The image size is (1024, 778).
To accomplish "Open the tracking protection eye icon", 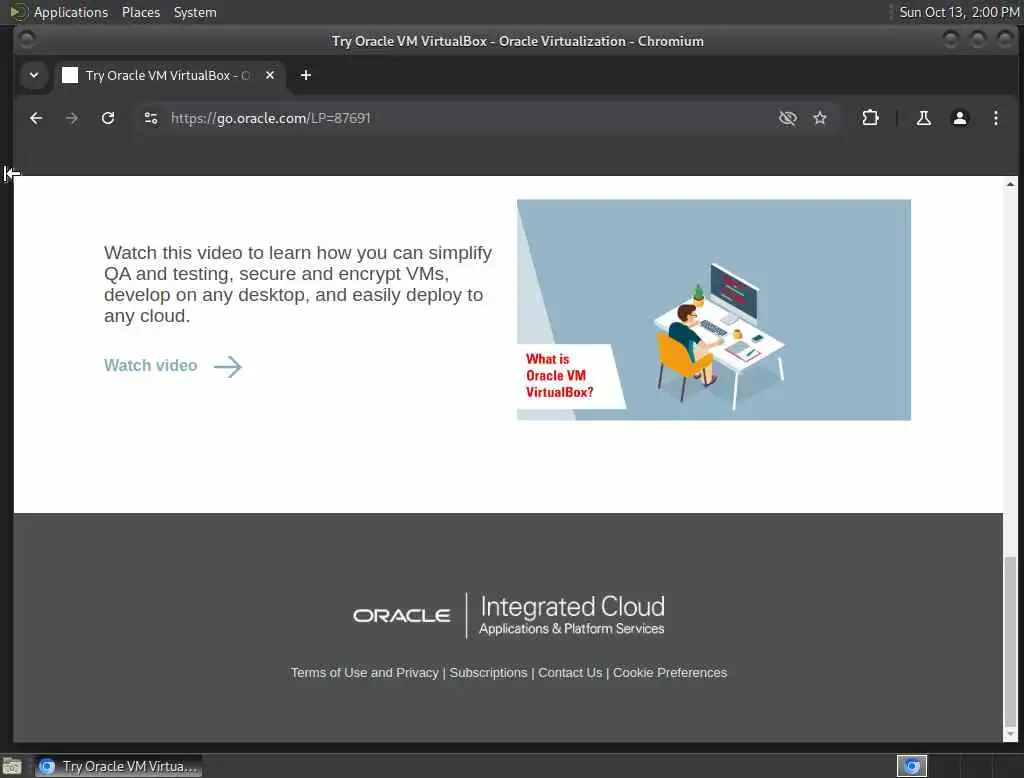I will (788, 118).
